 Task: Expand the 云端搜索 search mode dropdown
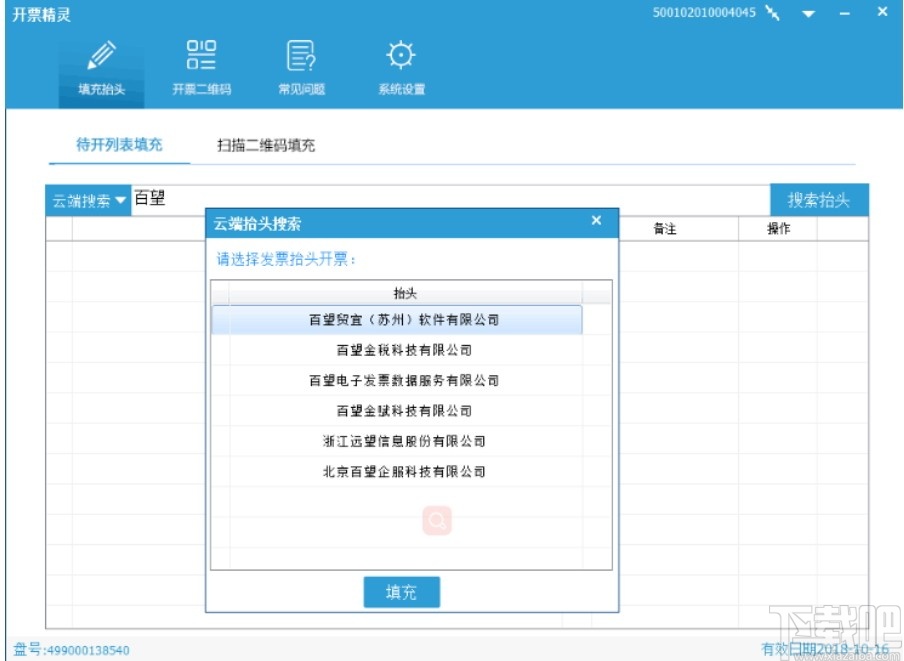88,201
